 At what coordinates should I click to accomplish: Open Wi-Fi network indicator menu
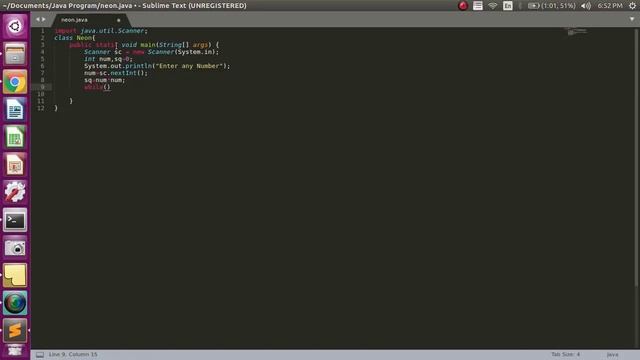(x=493, y=6)
